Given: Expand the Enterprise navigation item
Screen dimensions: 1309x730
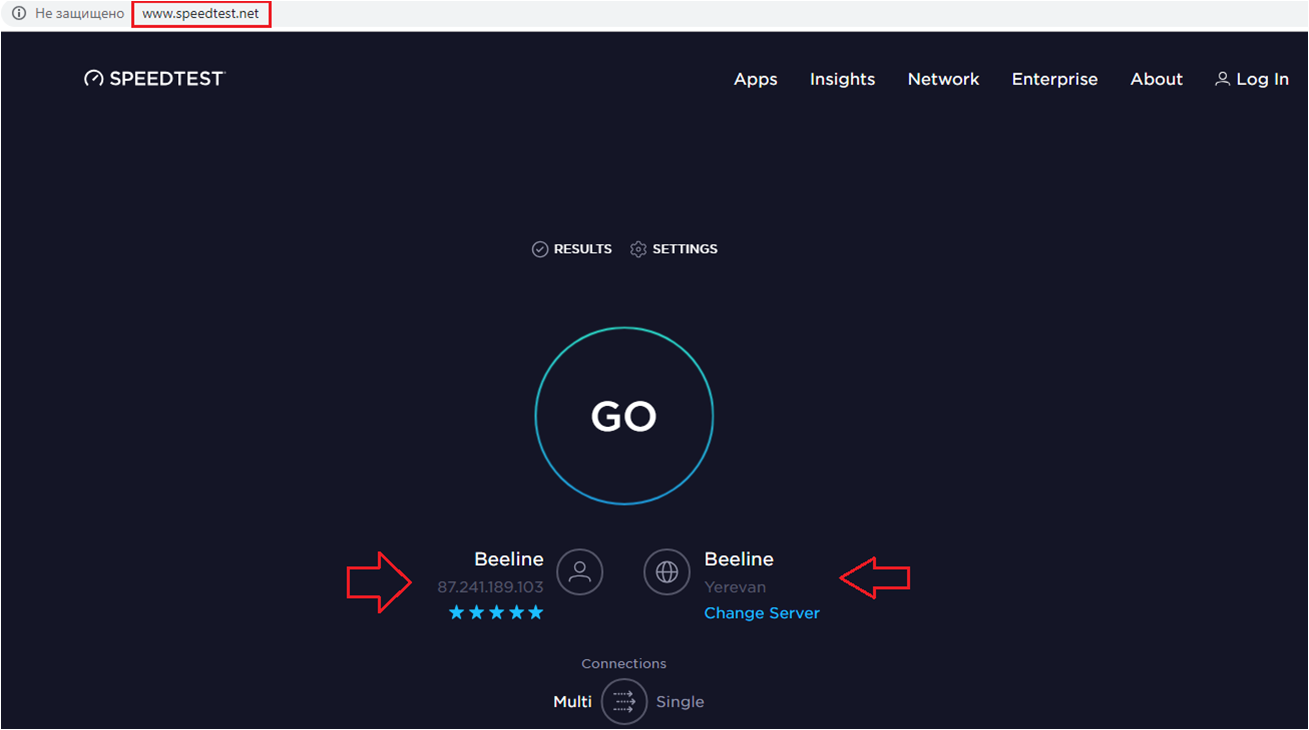Looking at the screenshot, I should 1054,79.
